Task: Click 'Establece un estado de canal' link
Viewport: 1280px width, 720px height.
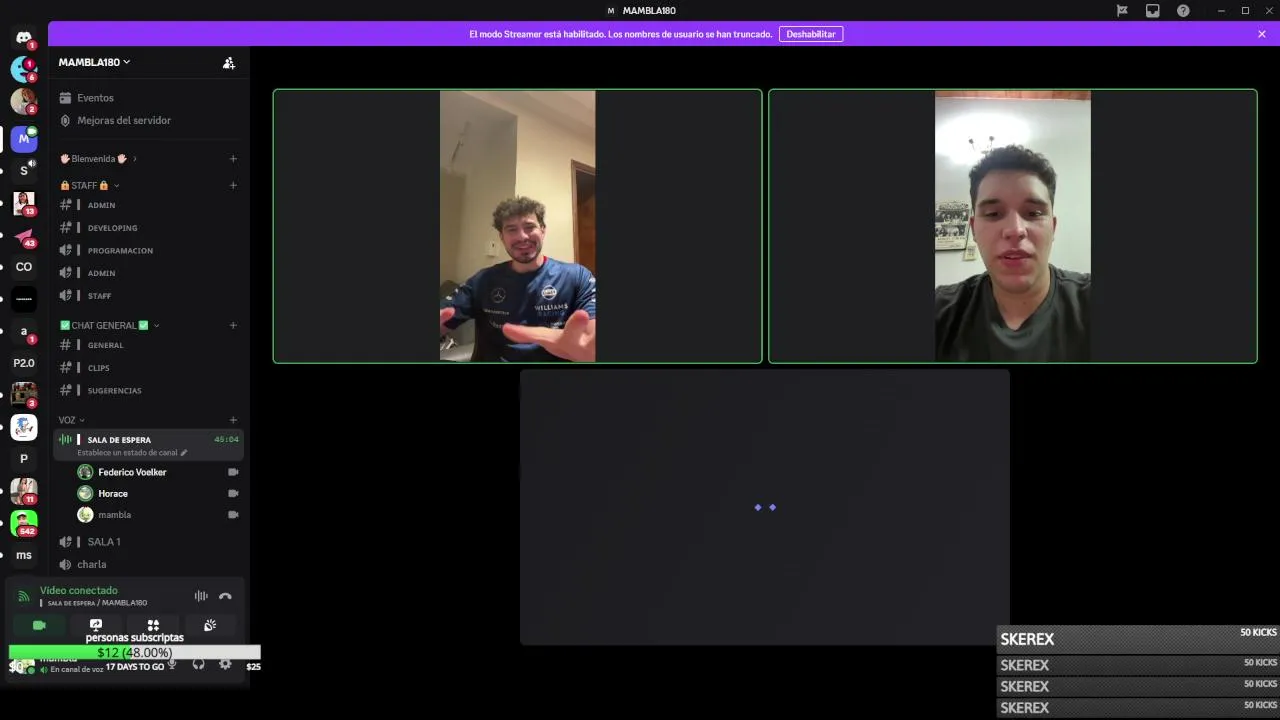Action: 127,453
